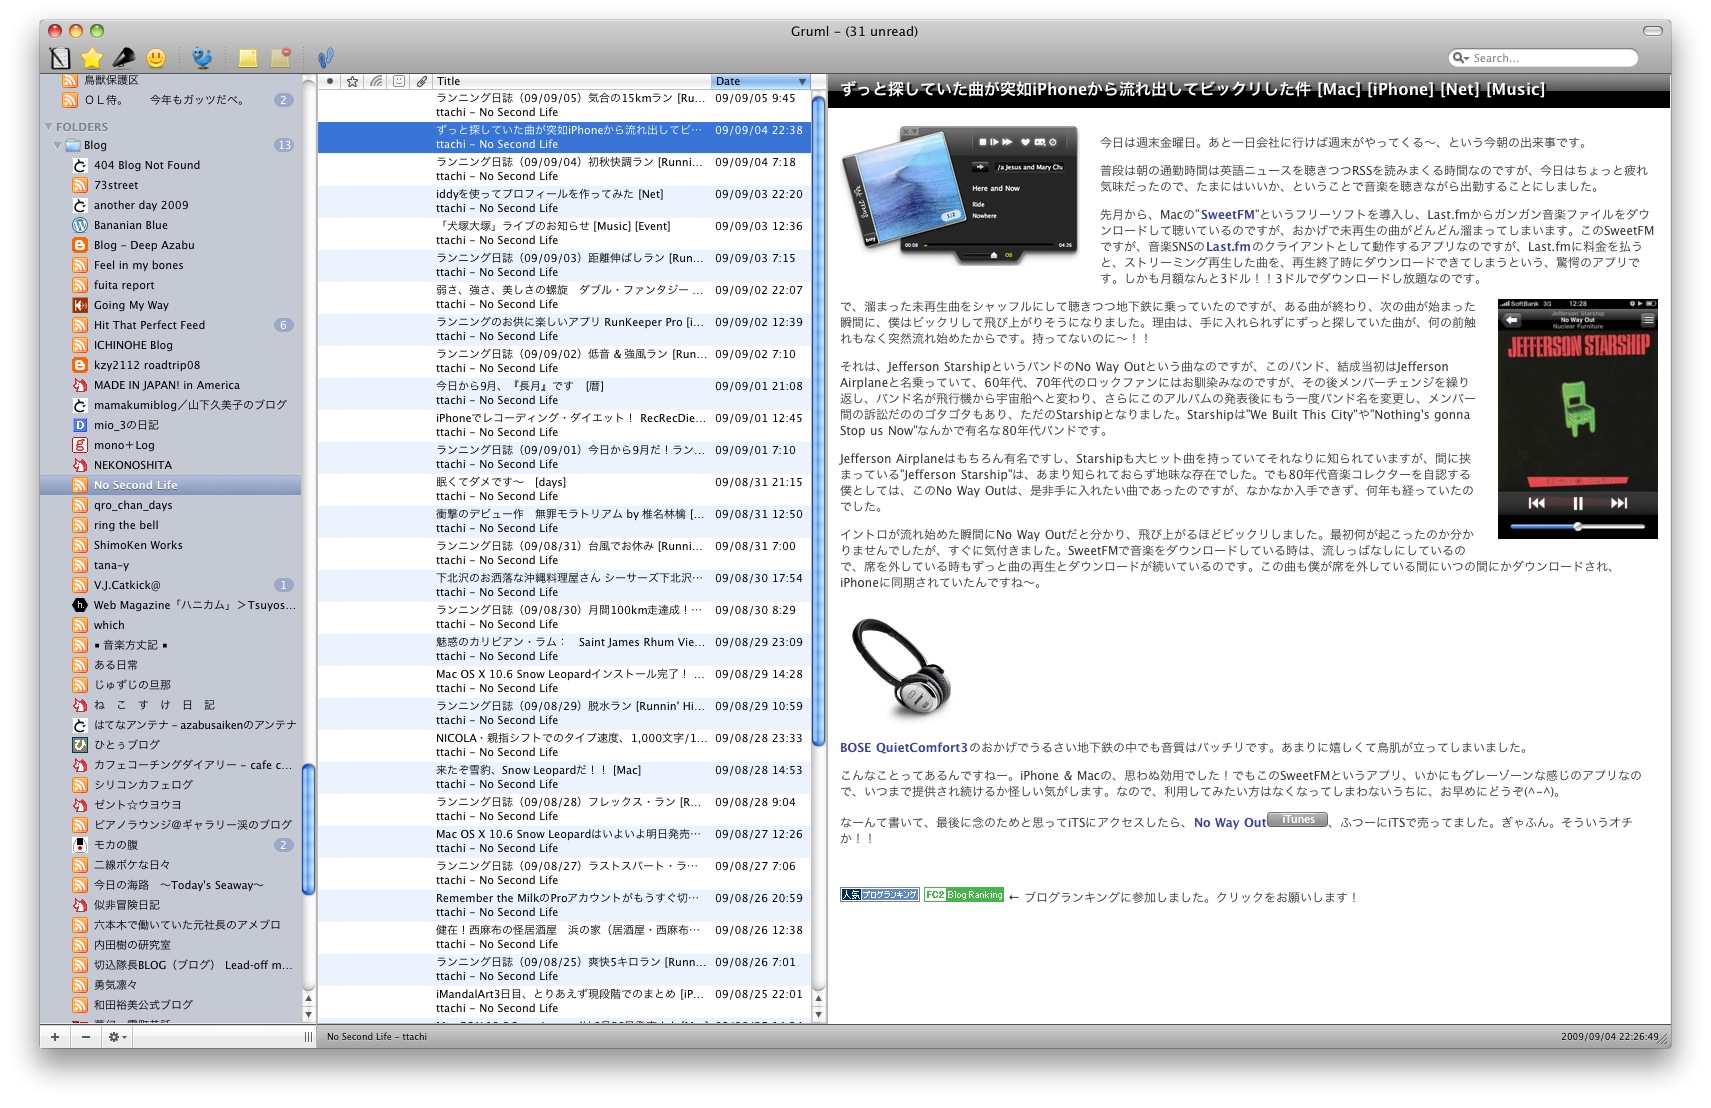Screen dimensions: 1711x1108
Task: Click the yellow smiley face toolbar icon
Action: pyautogui.click(x=155, y=58)
